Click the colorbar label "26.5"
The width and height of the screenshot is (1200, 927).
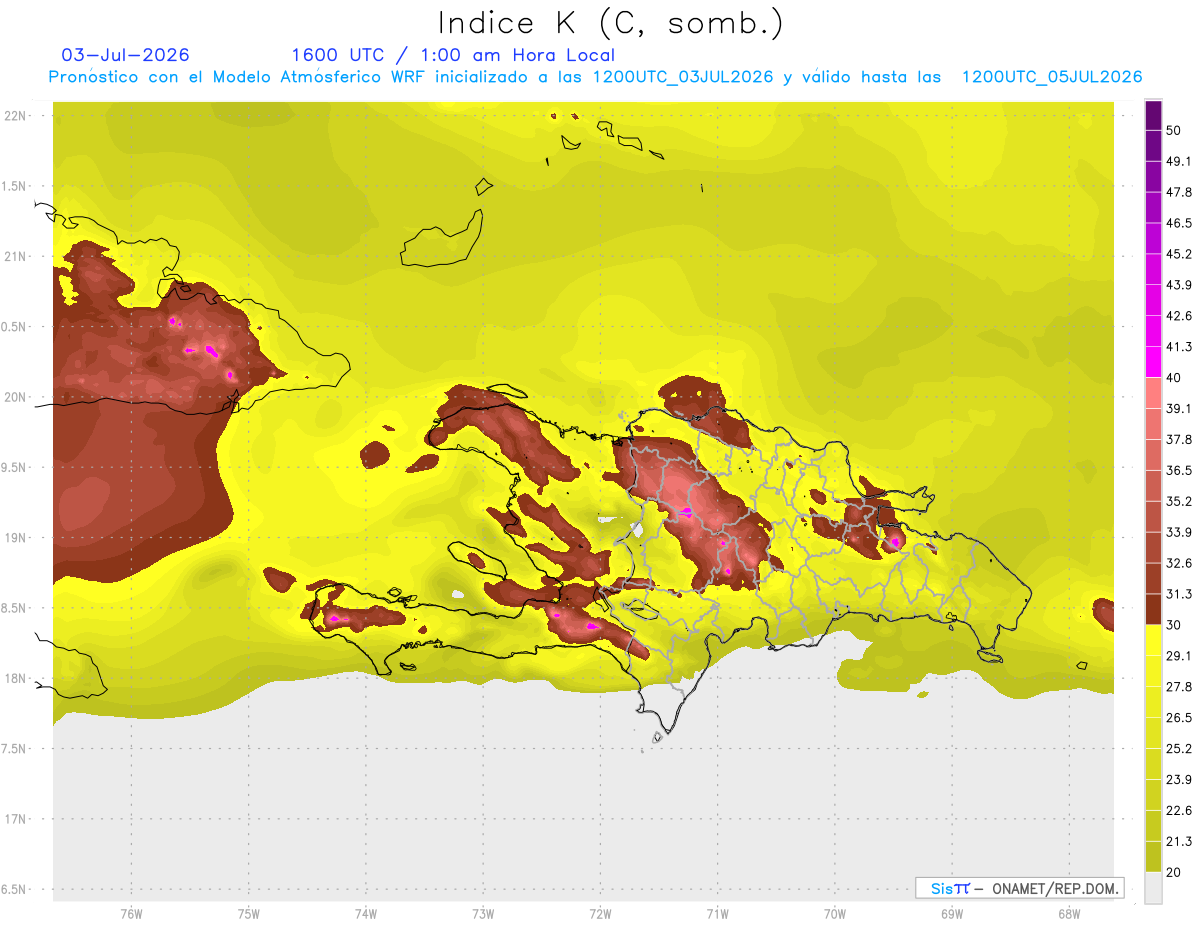pos(1179,717)
